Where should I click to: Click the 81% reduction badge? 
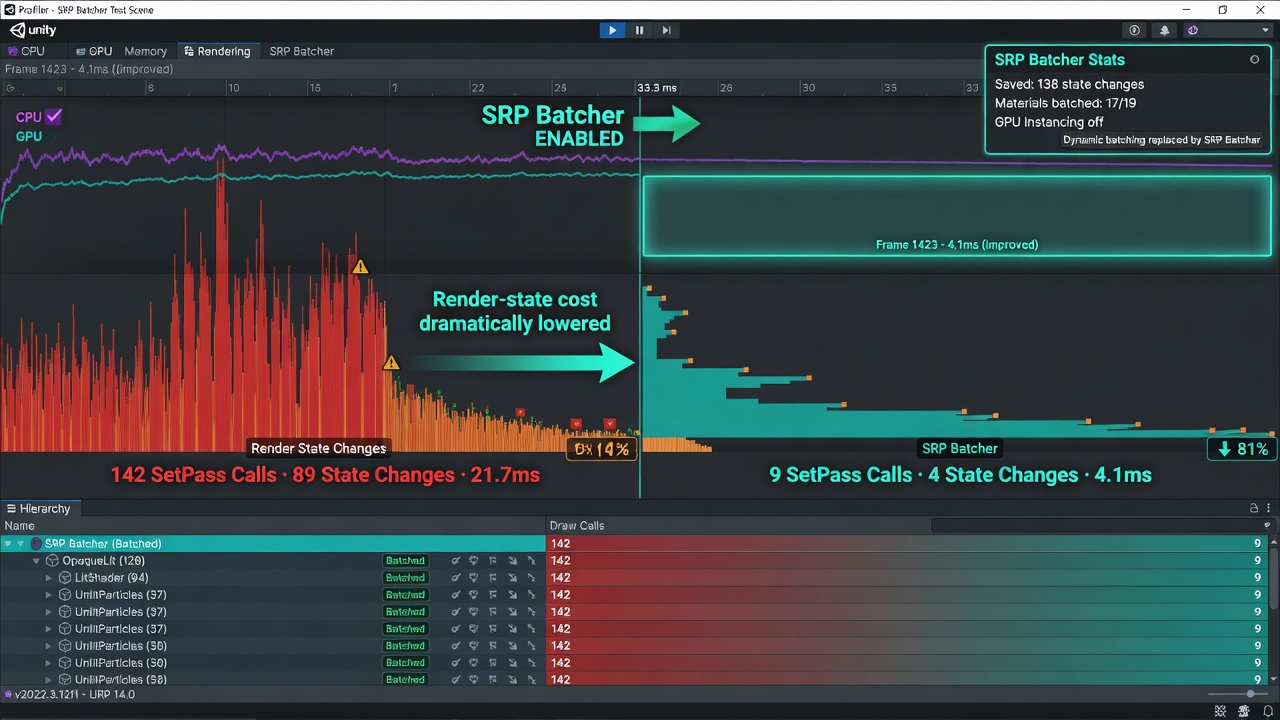tap(1241, 449)
